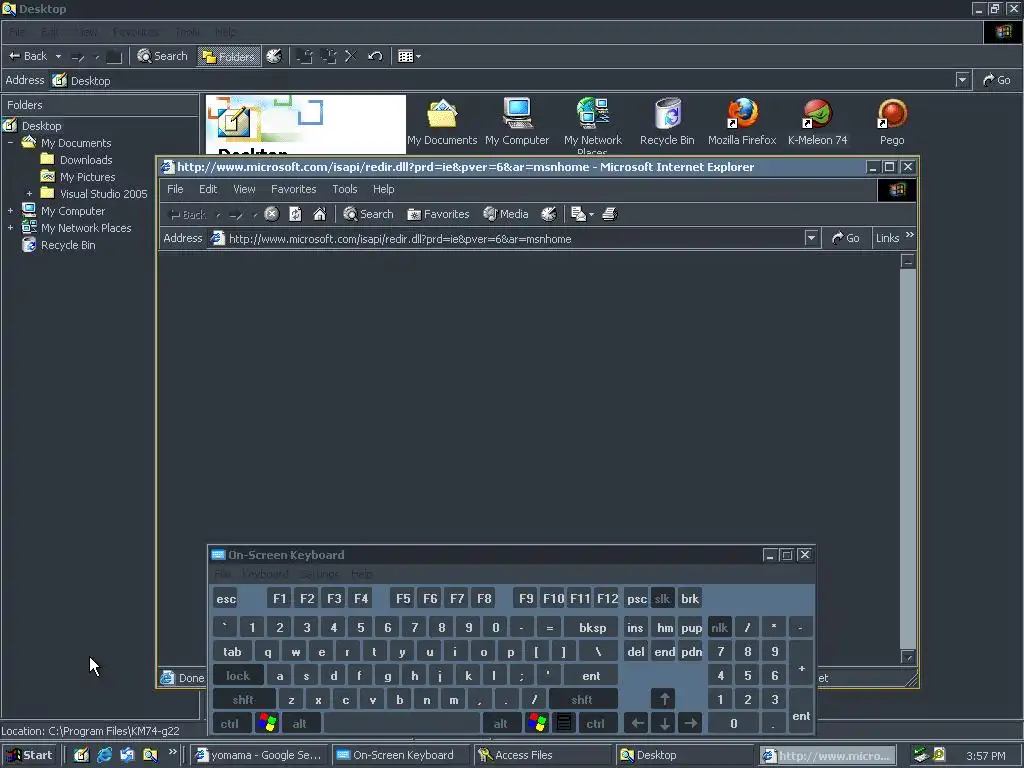
Task: Click the Search button in Explorer toolbar
Action: tap(162, 56)
